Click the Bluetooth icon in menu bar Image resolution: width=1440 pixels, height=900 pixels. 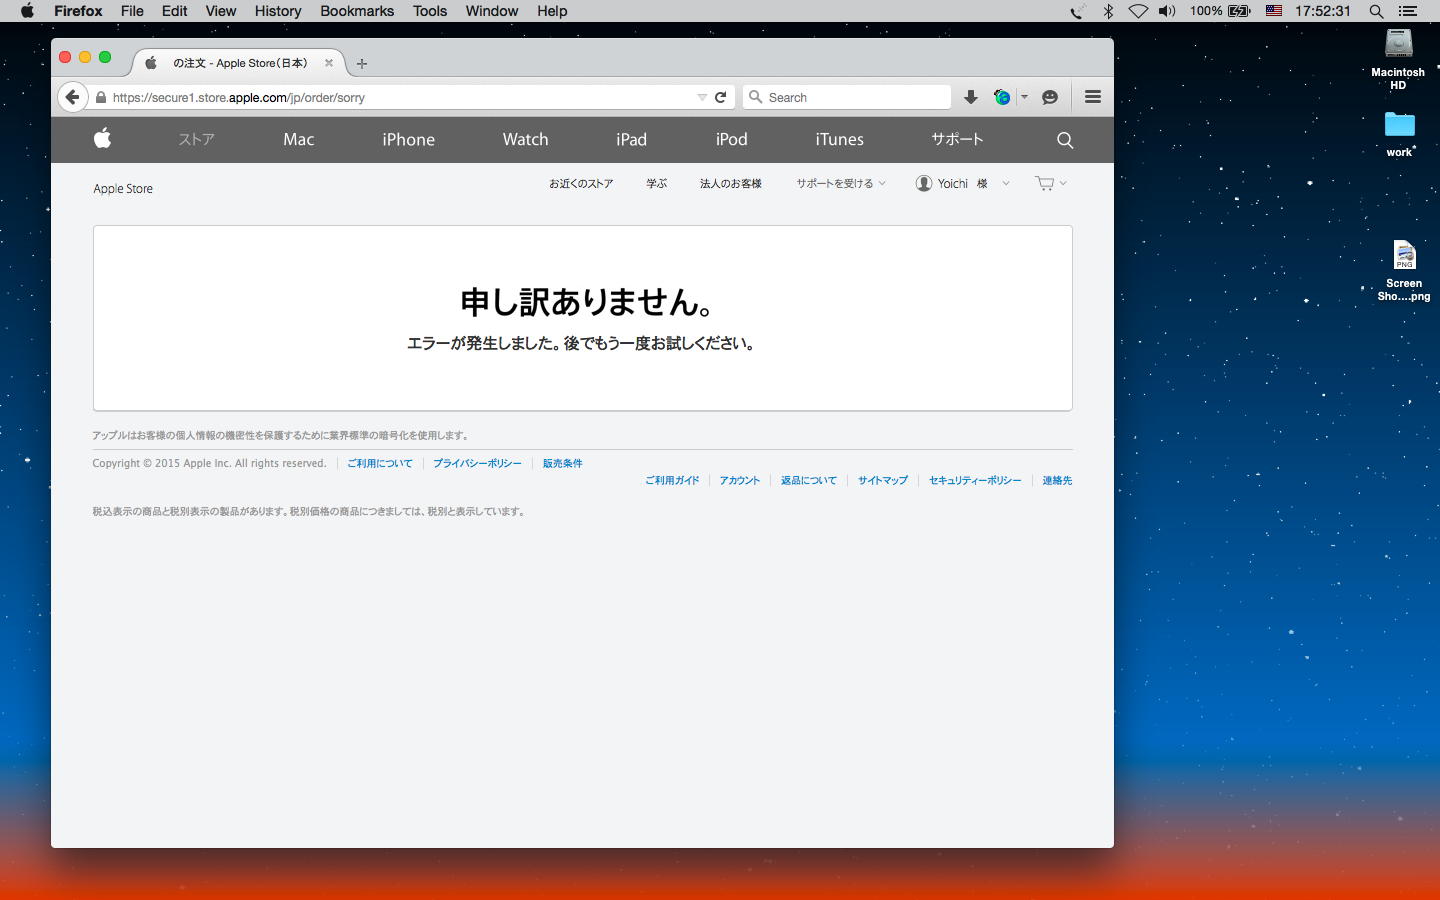1108,11
